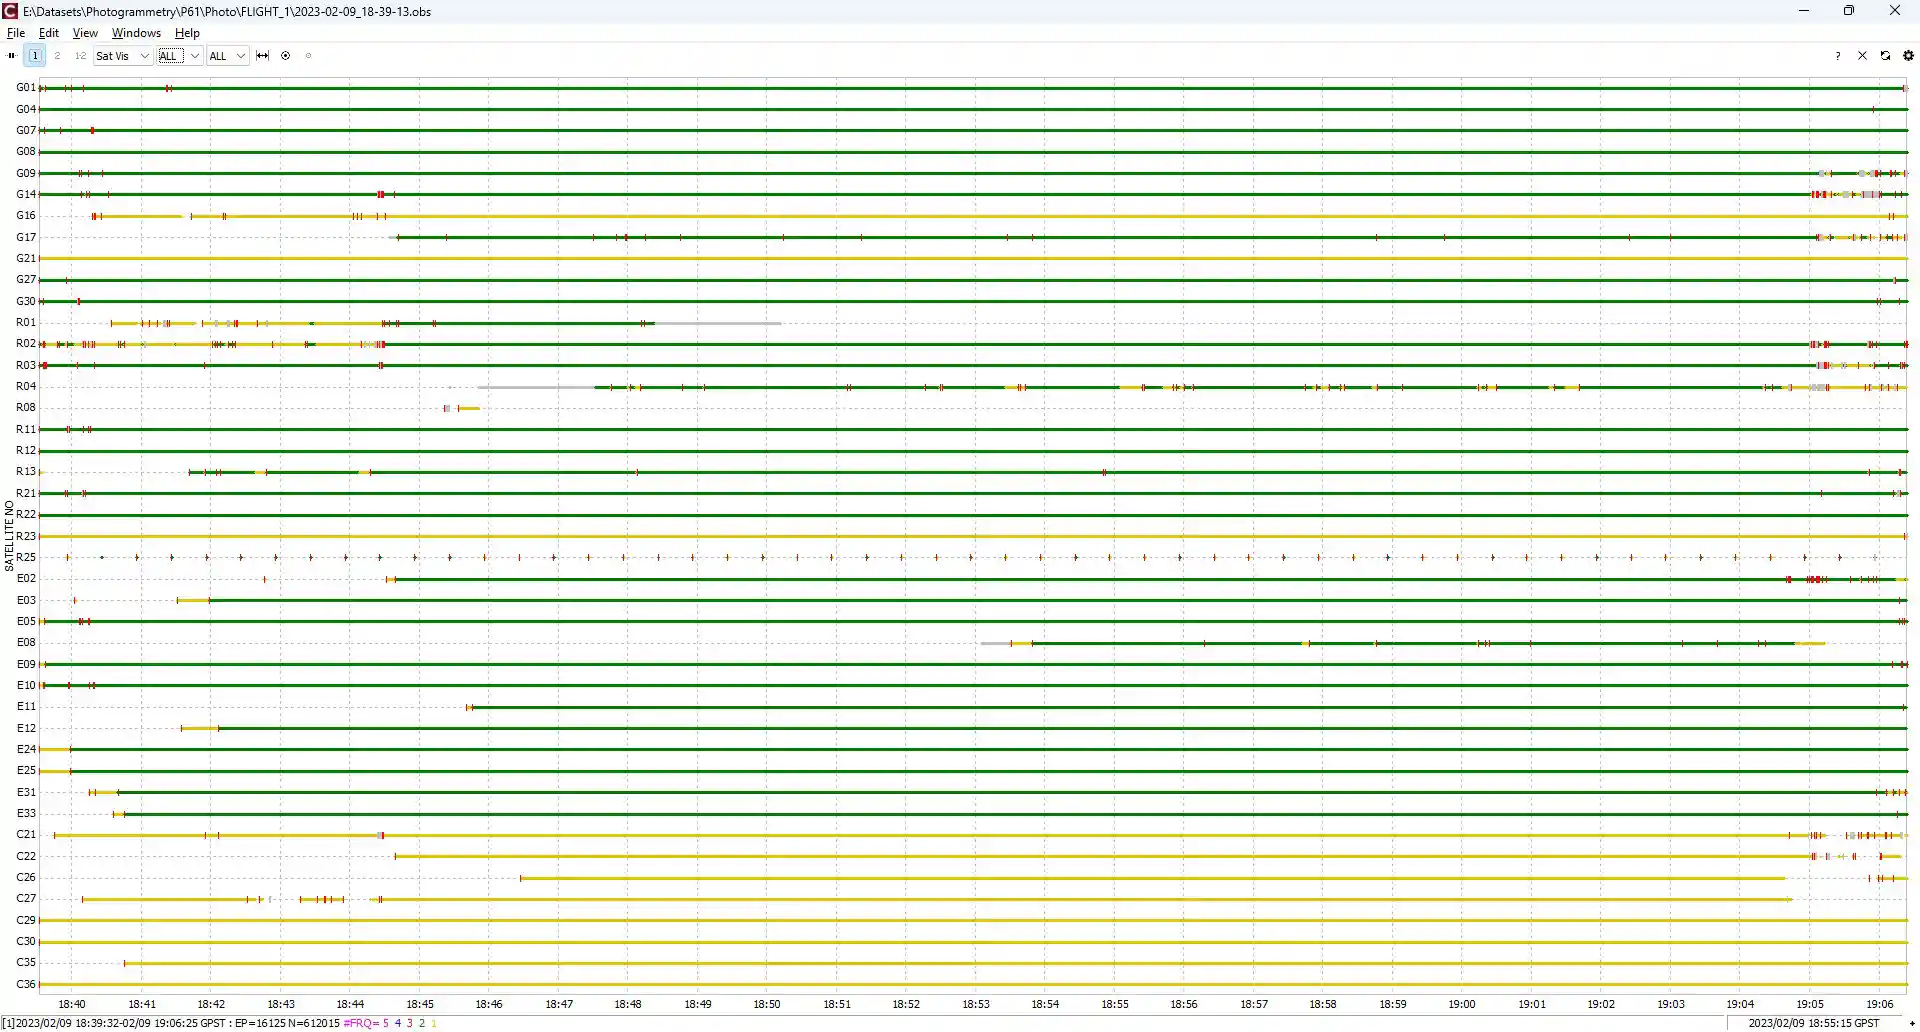Open options with the gear icon
1920x1032 pixels.
tap(1908, 56)
